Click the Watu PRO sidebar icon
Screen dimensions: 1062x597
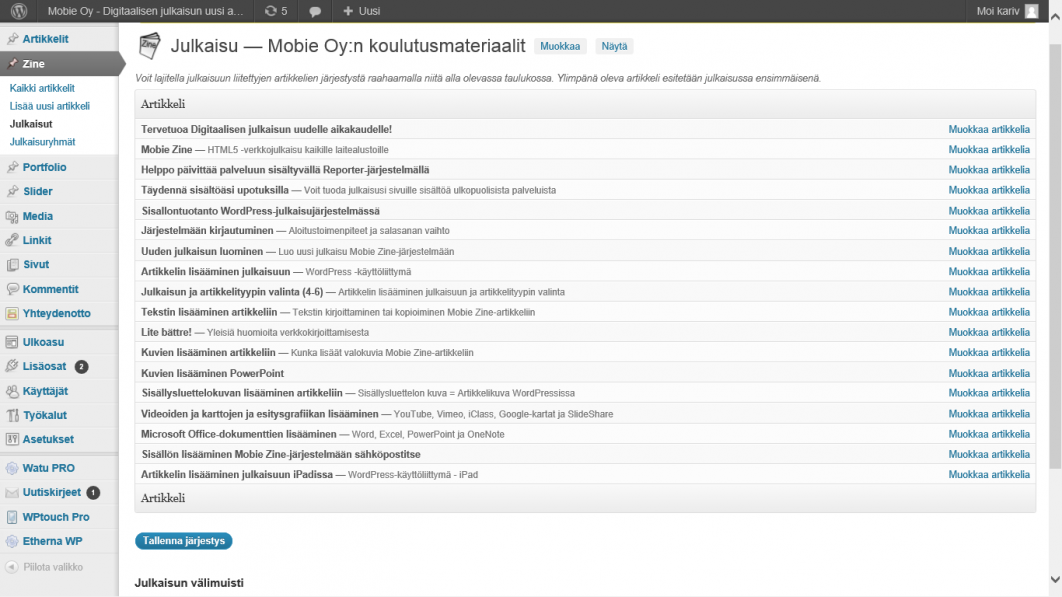[12, 468]
